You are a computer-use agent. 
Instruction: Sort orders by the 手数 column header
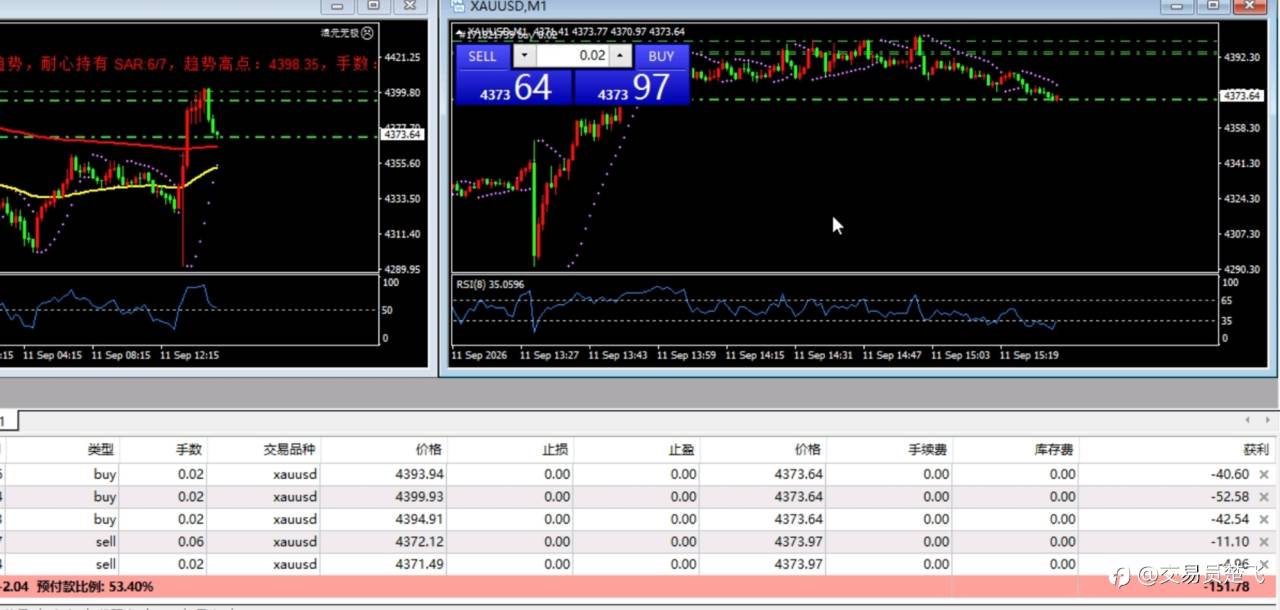(x=164, y=450)
